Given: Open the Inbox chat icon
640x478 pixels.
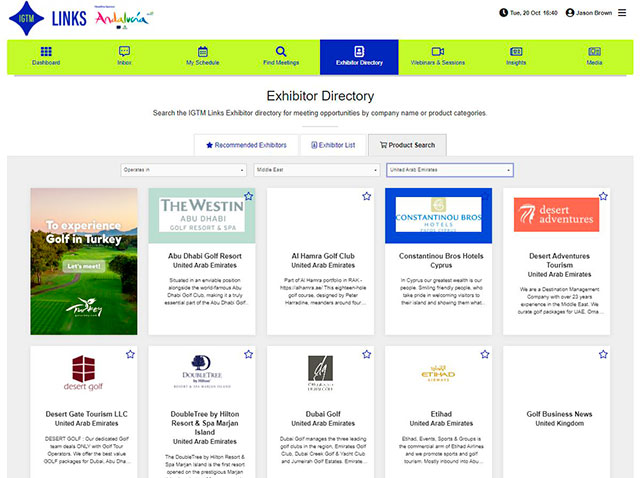Looking at the screenshot, I should coord(124,51).
